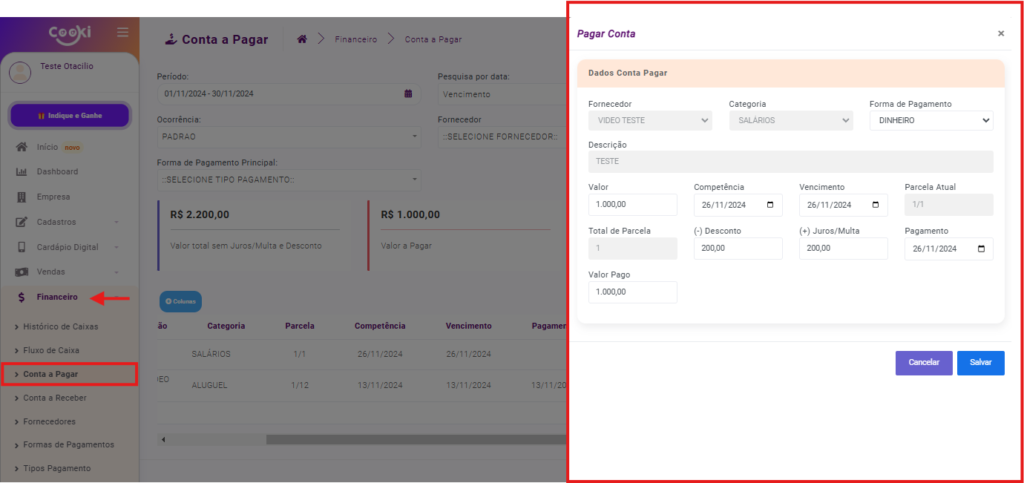1024x483 pixels.
Task: Click the hamburger menu icon beside the Cooki logo
Action: point(122,33)
